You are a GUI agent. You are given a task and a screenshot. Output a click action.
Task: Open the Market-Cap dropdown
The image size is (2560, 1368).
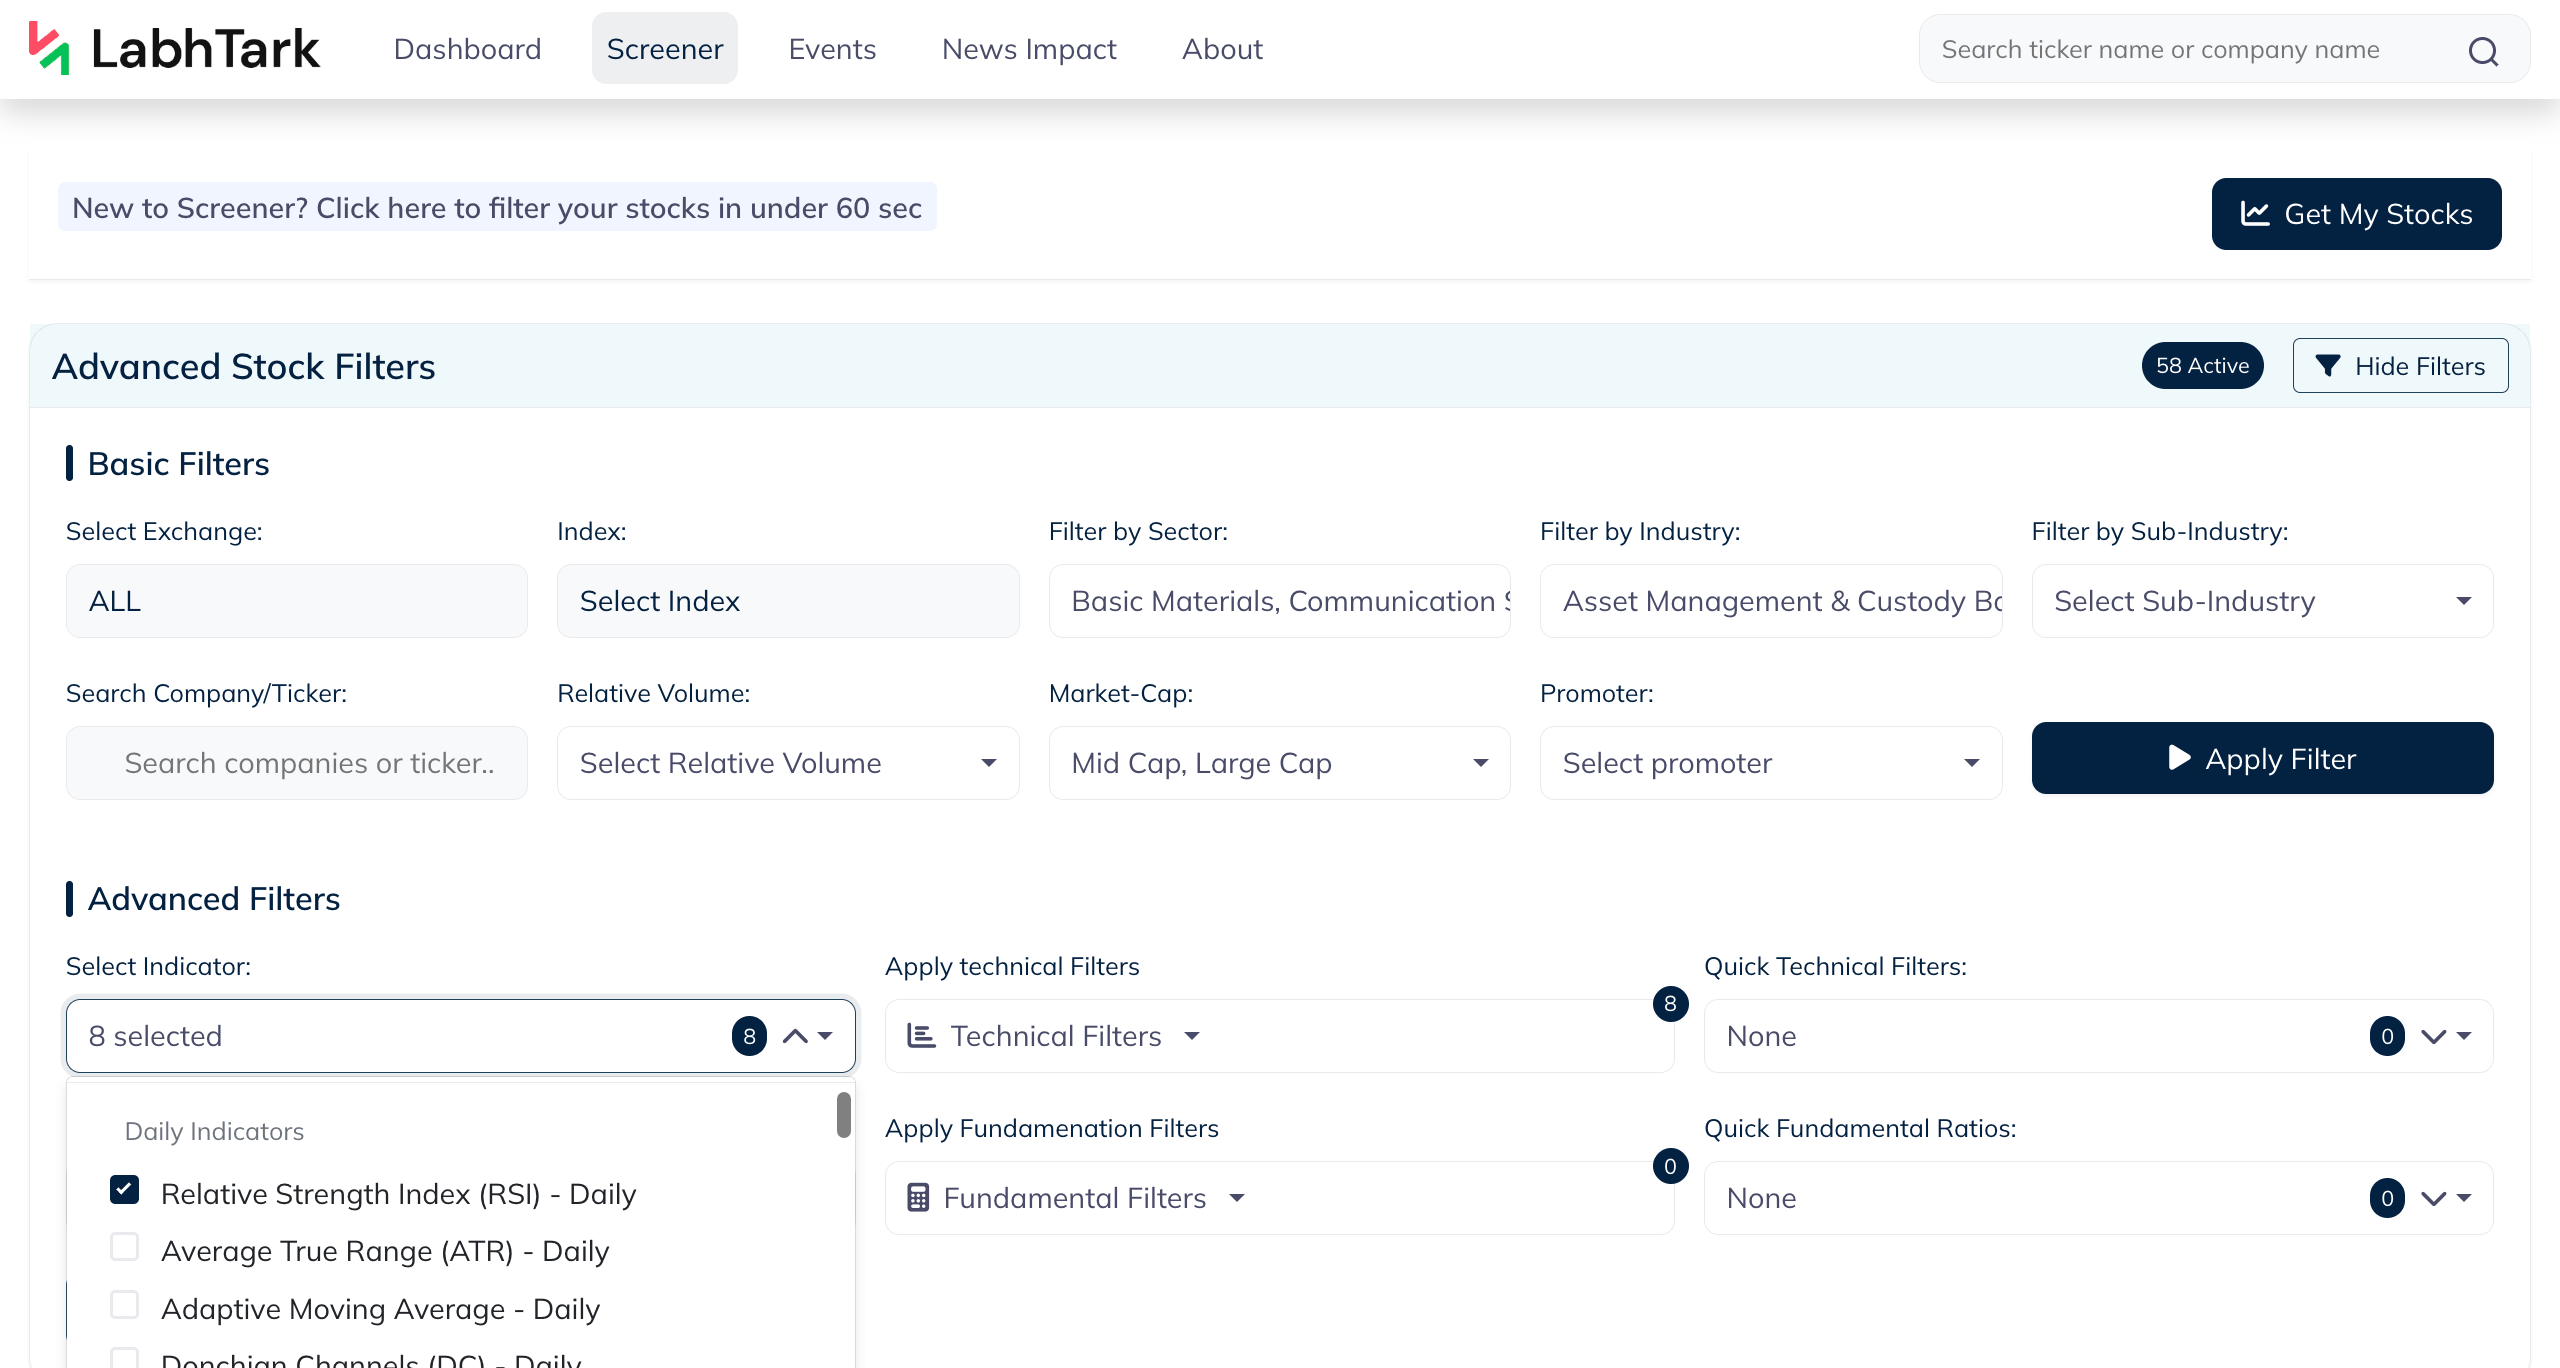[x=1279, y=763]
